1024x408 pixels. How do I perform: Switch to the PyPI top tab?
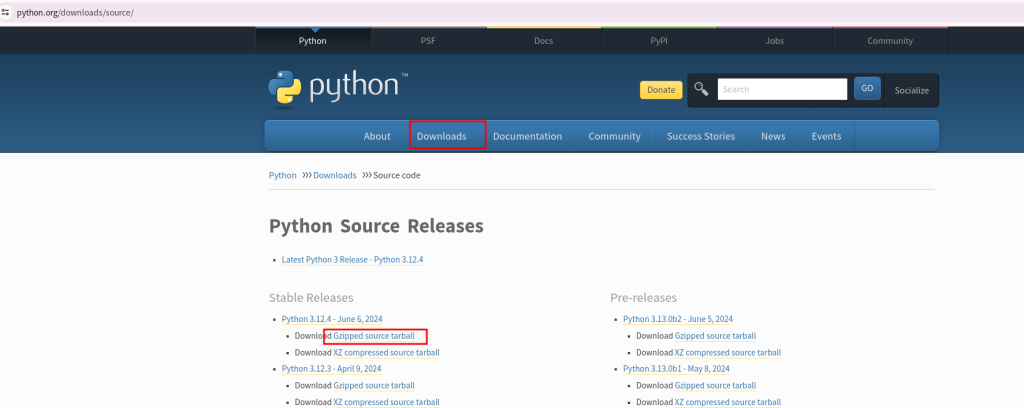659,41
